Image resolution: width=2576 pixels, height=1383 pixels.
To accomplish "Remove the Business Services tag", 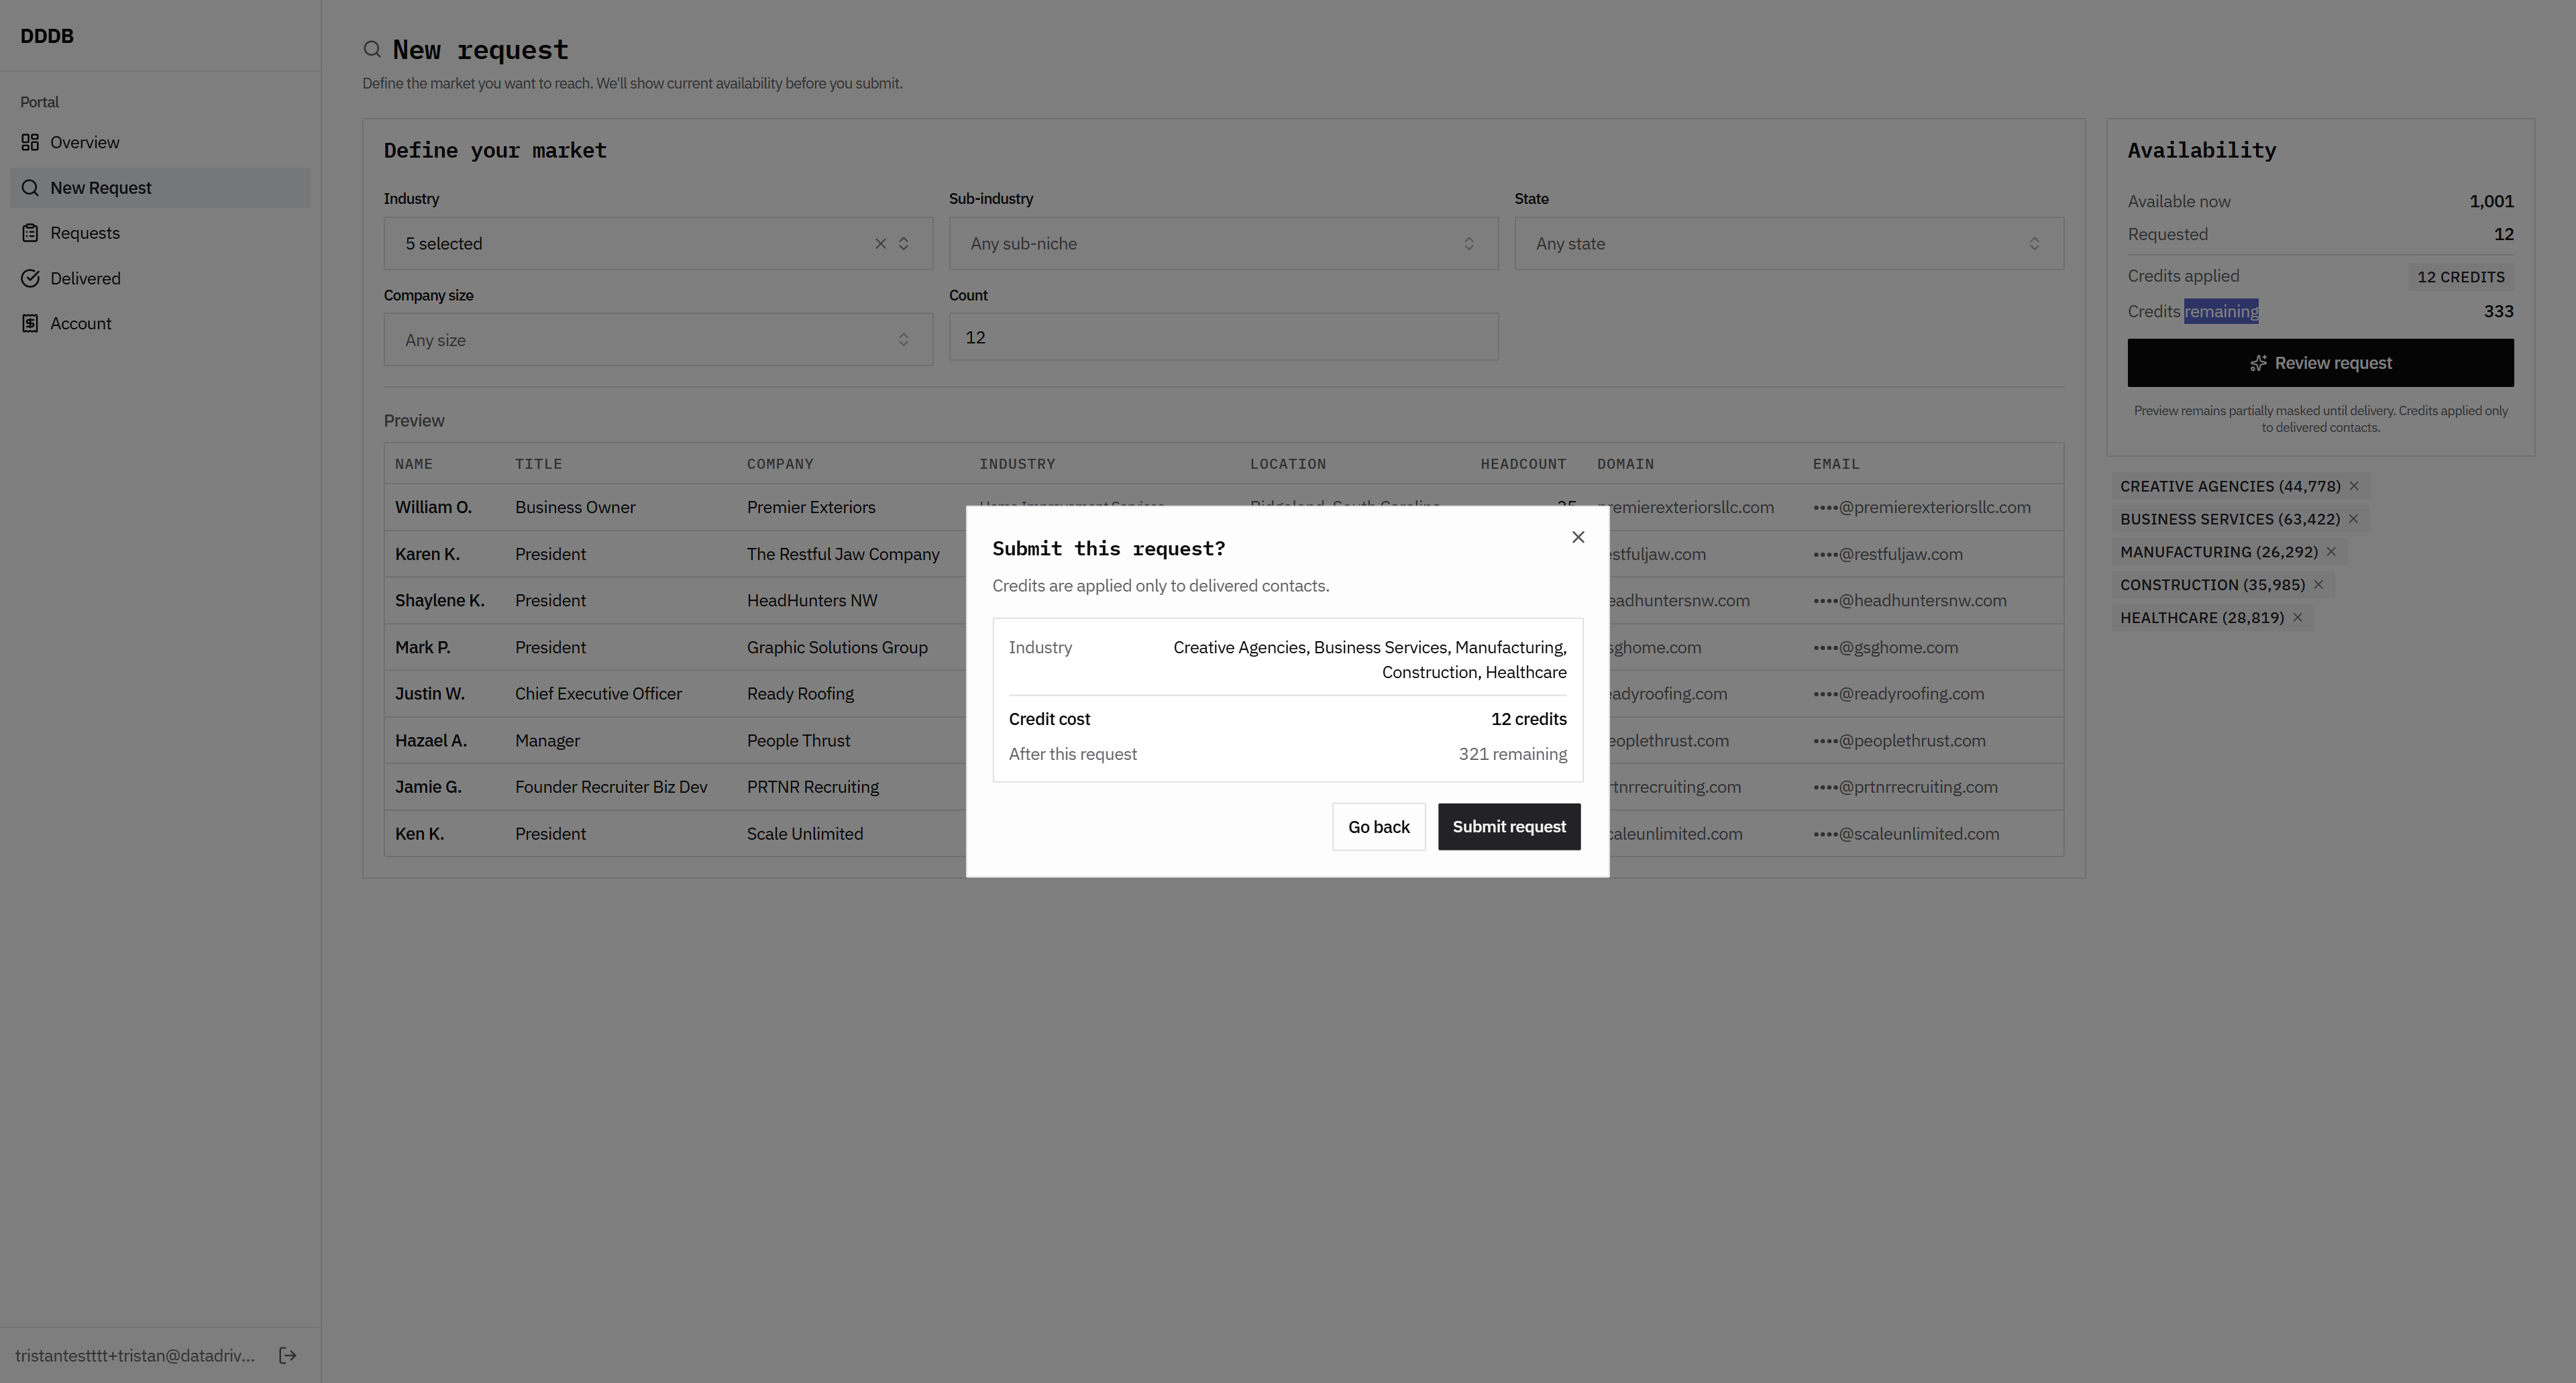I will click(x=2353, y=519).
